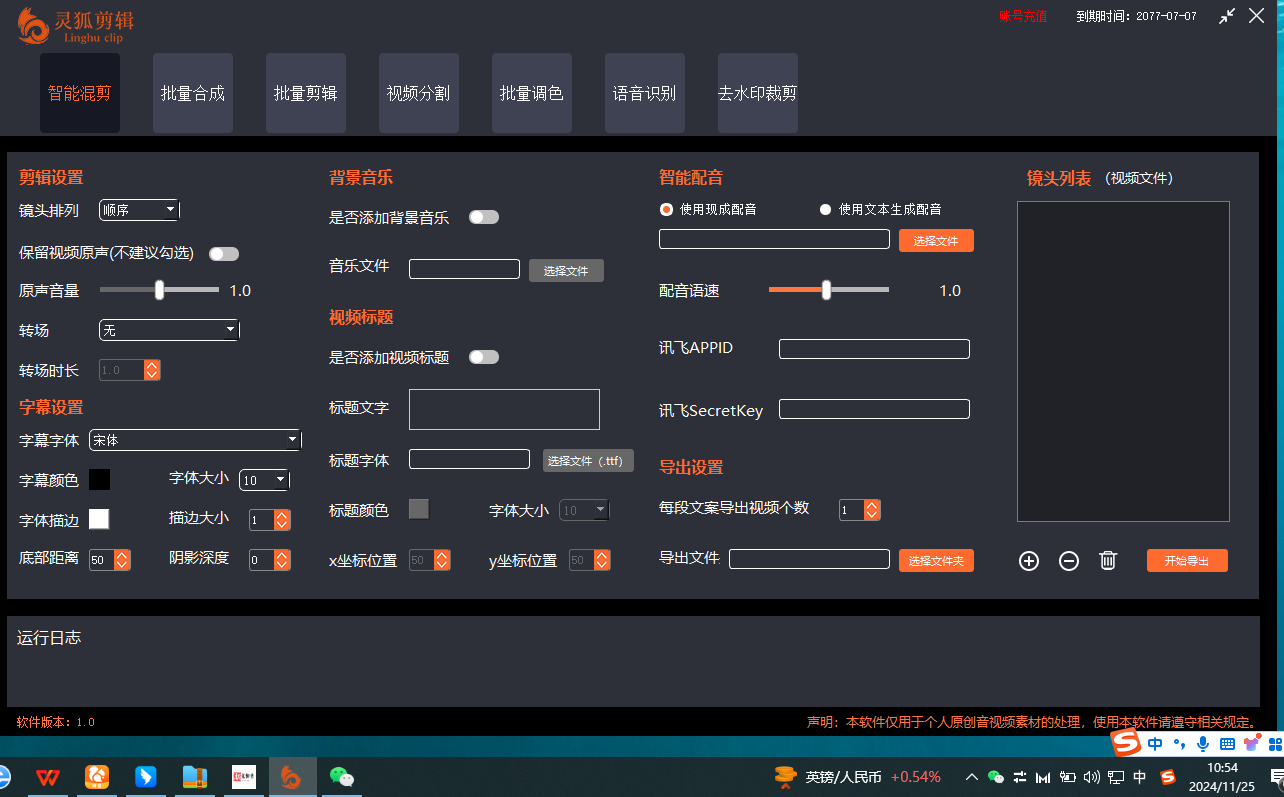Add a clip with the plus icon
The height and width of the screenshot is (797, 1284).
pos(1029,561)
